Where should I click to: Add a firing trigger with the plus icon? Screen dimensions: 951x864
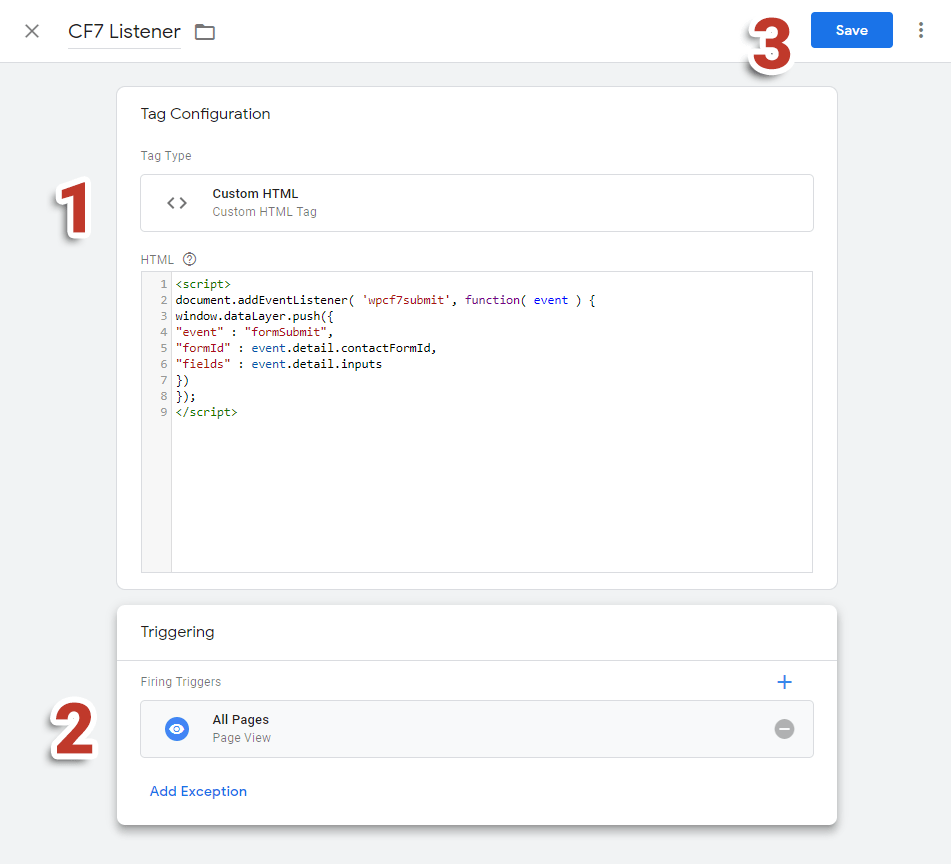tap(785, 682)
